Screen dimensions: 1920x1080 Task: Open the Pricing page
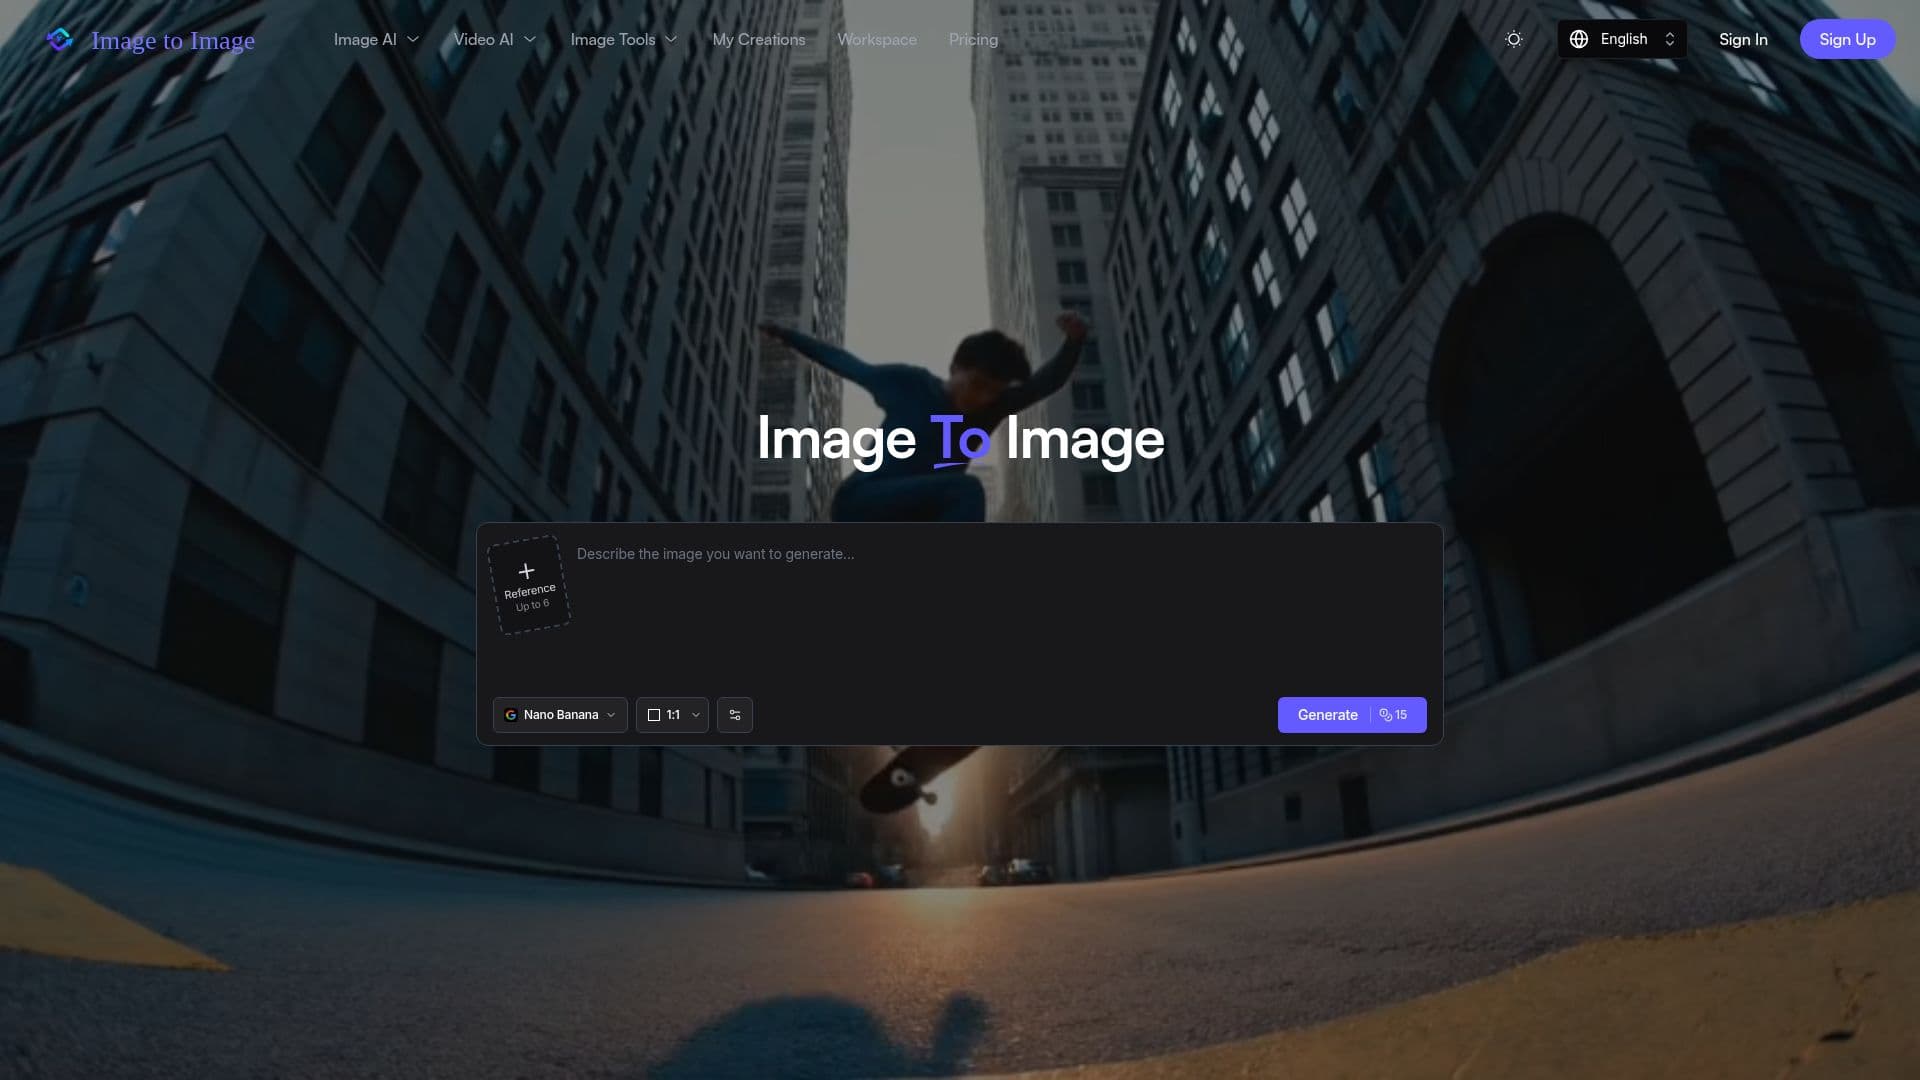973,39
